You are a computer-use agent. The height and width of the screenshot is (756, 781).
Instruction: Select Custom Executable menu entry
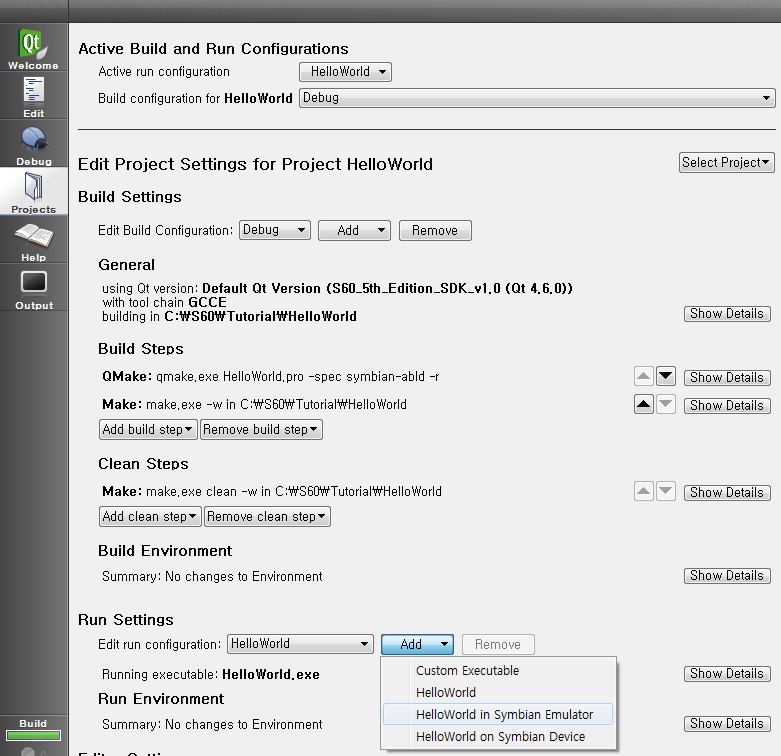467,671
